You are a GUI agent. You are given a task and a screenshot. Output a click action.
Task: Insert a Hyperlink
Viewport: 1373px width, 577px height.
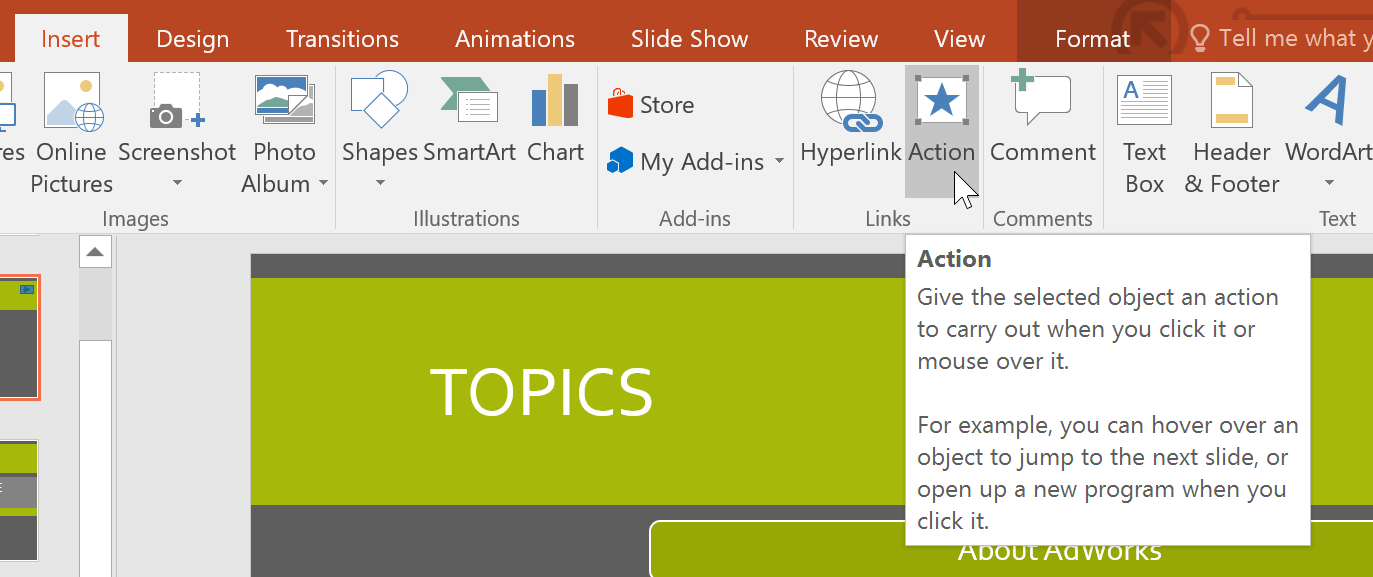pos(851,120)
